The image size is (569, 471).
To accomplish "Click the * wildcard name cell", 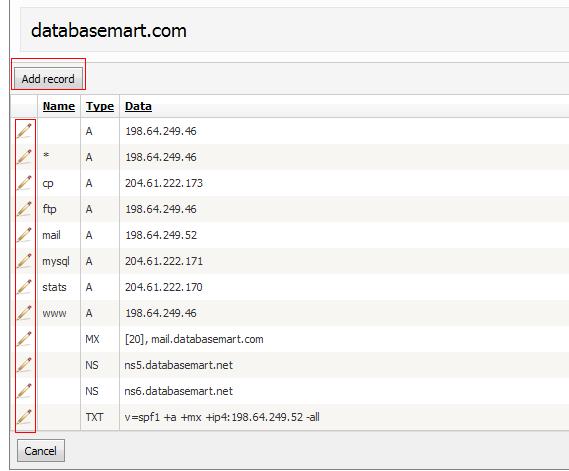I will pyautogui.click(x=46, y=156).
